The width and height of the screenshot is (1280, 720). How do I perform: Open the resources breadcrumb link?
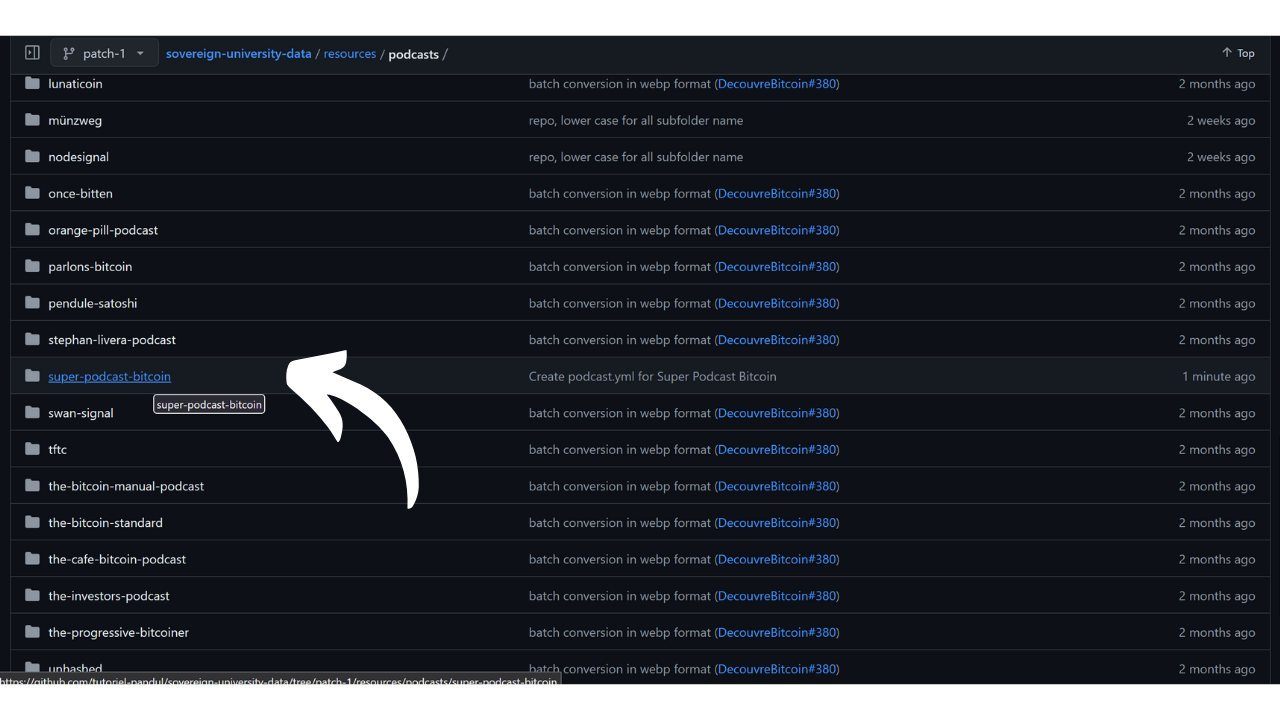[350, 54]
